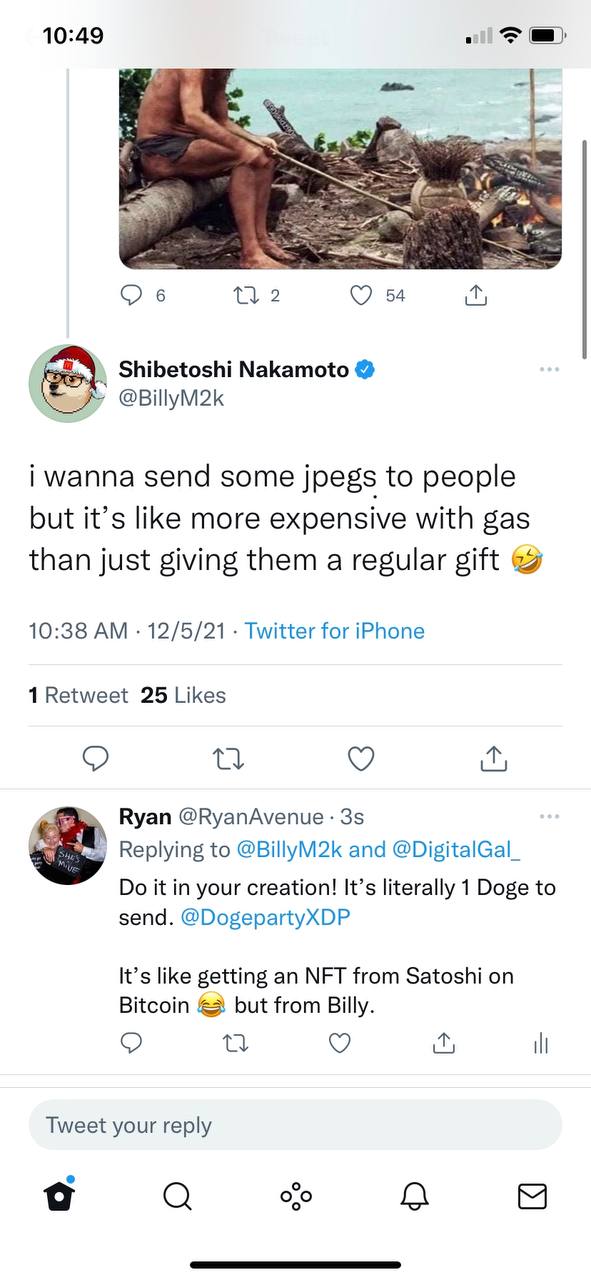Like the Shibetoshi Nakamoto tweet
Image resolution: width=591 pixels, height=1280 pixels.
coord(361,760)
